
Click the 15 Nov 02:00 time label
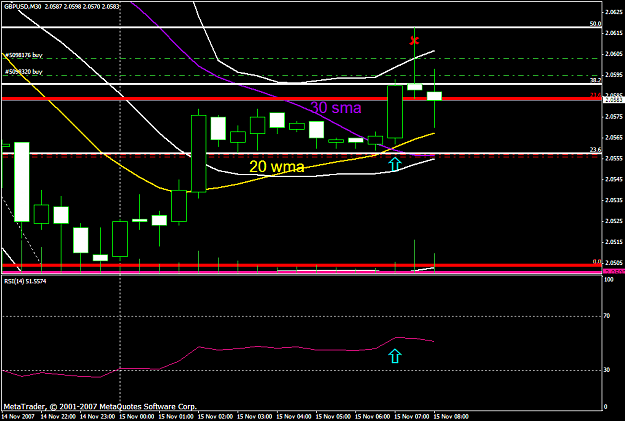(215, 417)
